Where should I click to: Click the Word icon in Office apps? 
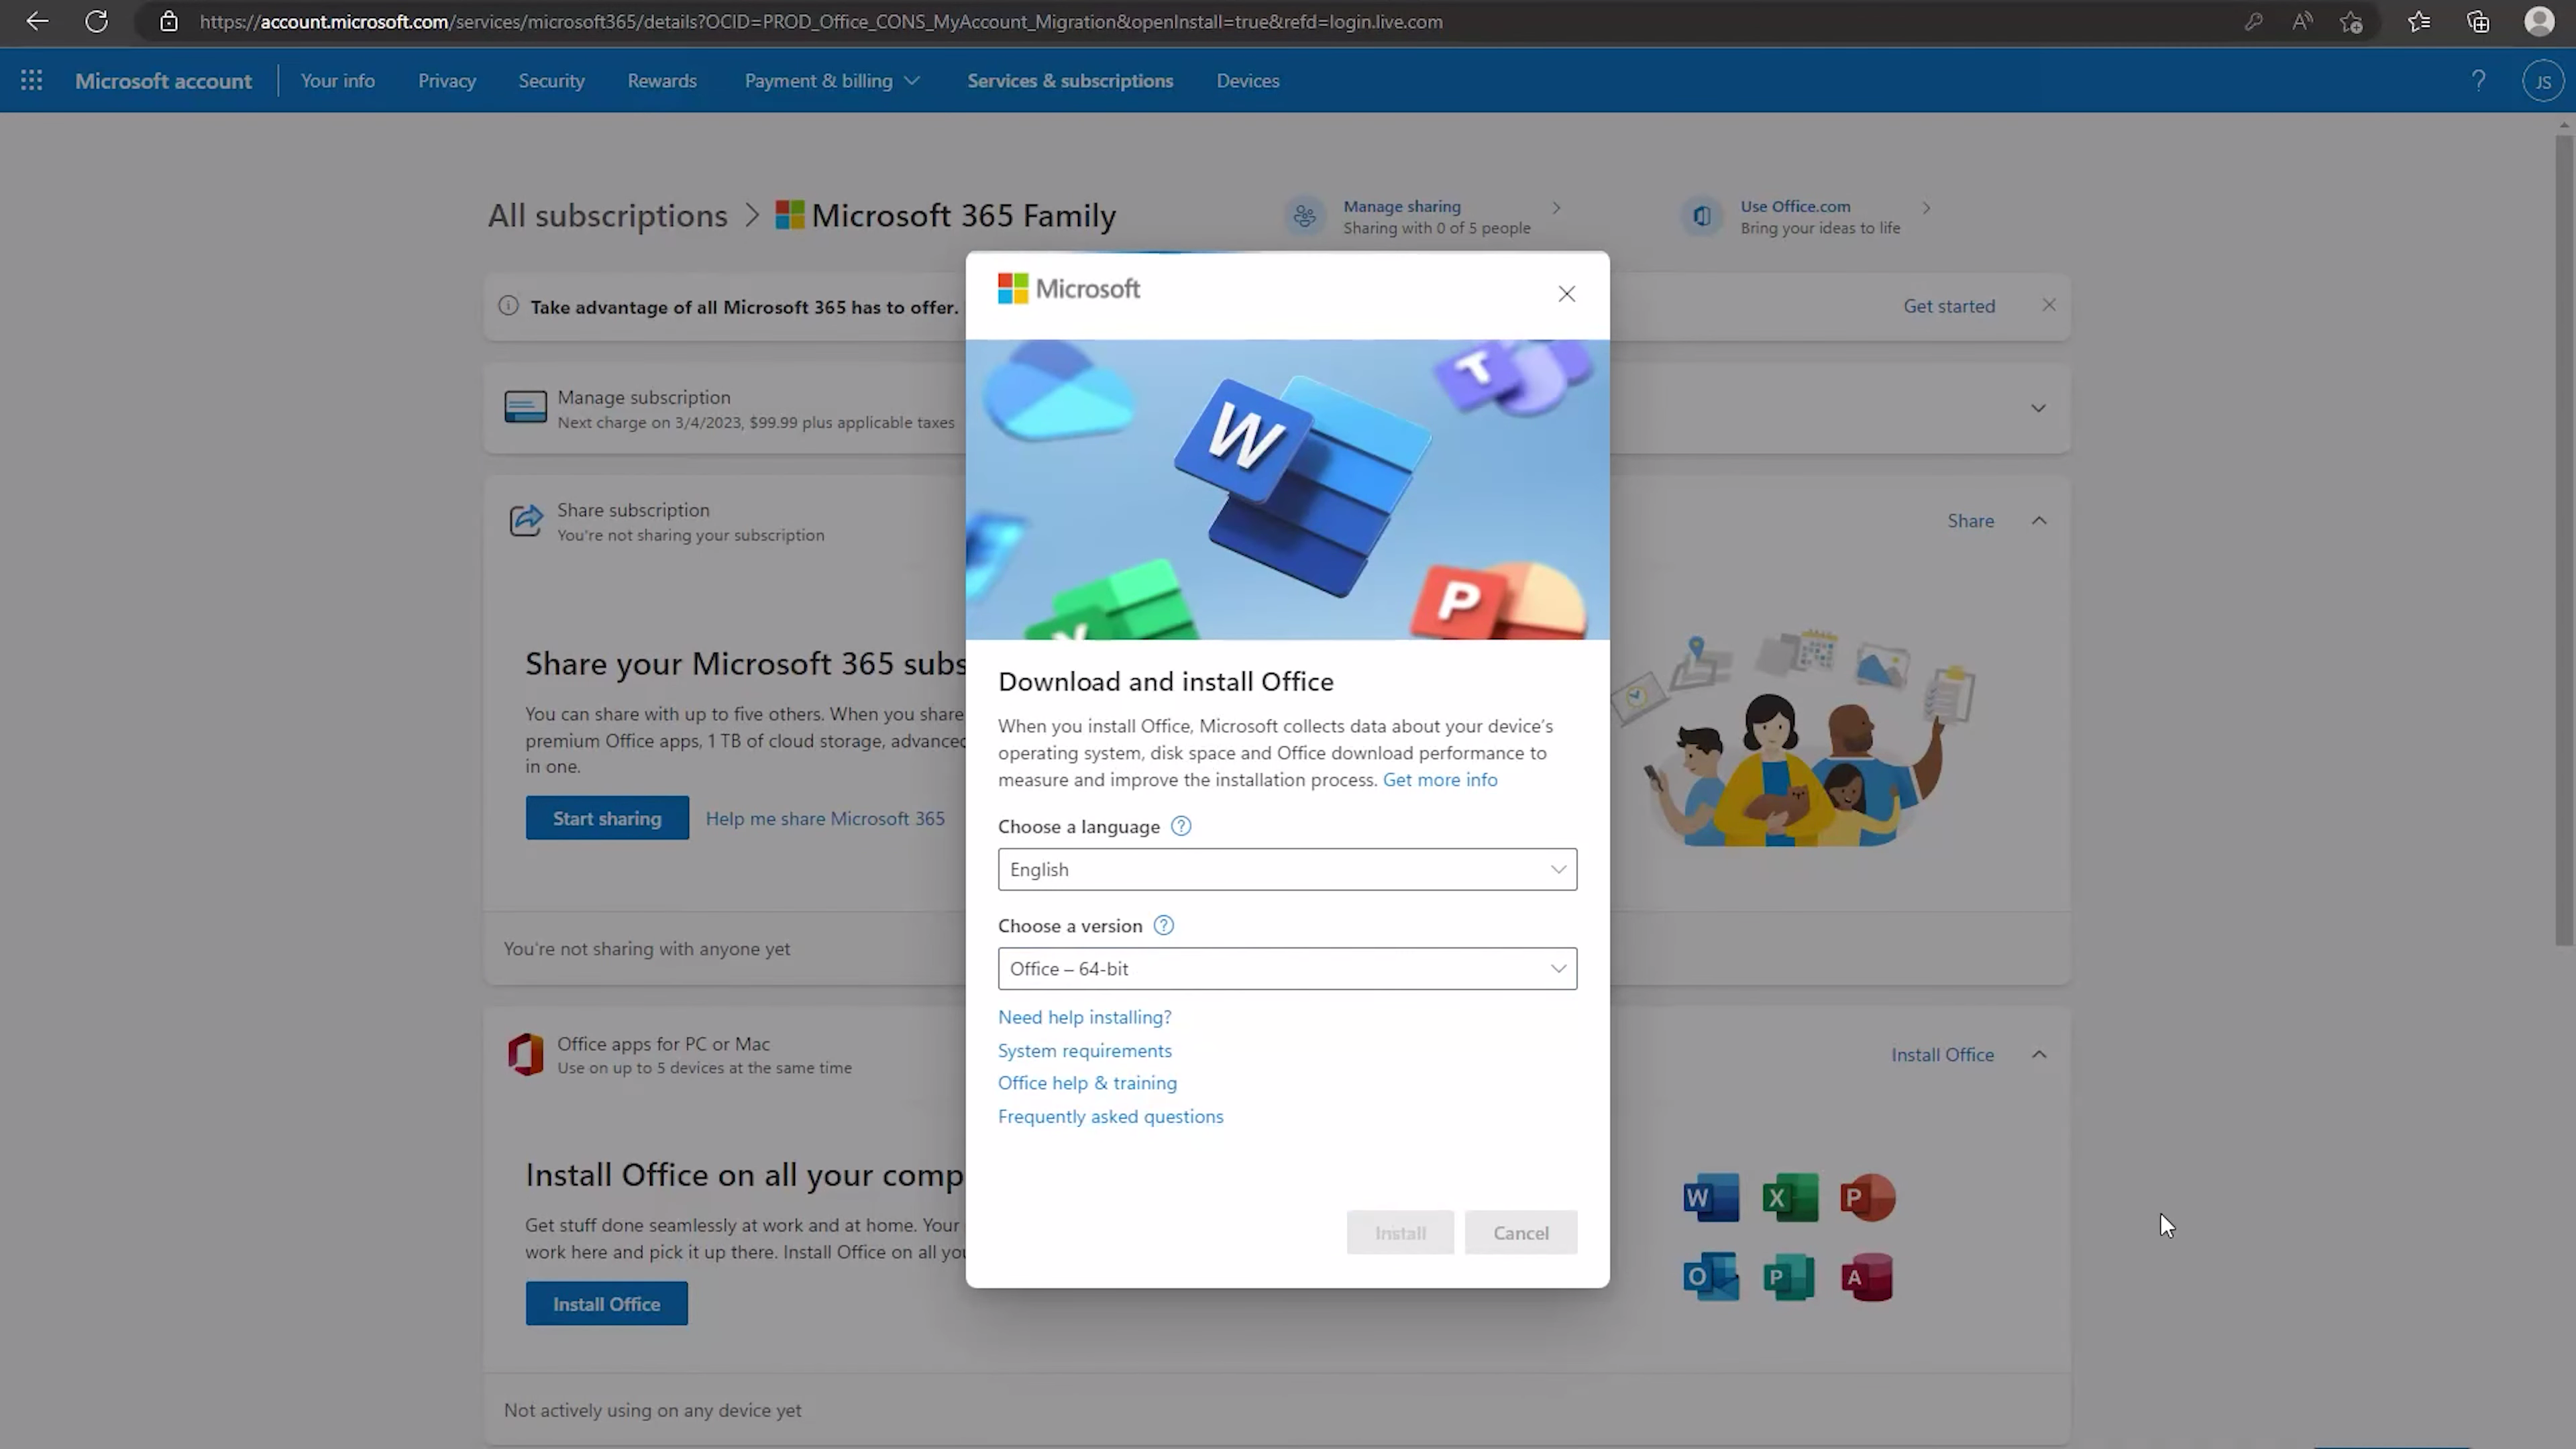click(1711, 1197)
